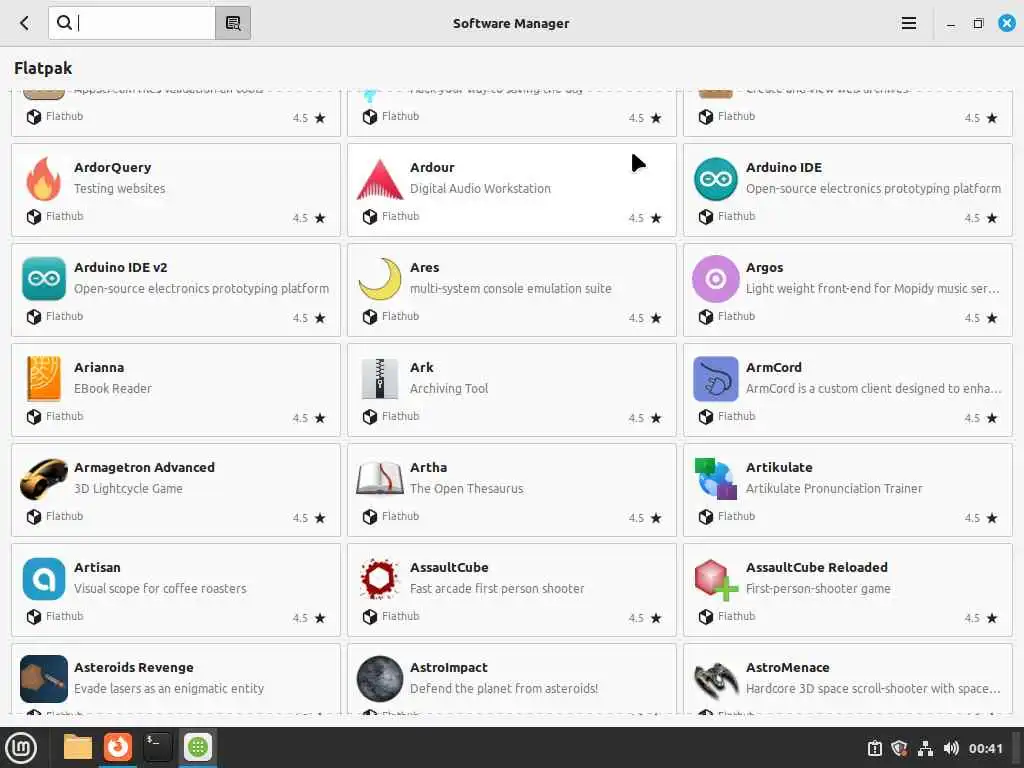Click Software Manager taskbar icon
This screenshot has height=768, width=1024.
[x=197, y=747]
